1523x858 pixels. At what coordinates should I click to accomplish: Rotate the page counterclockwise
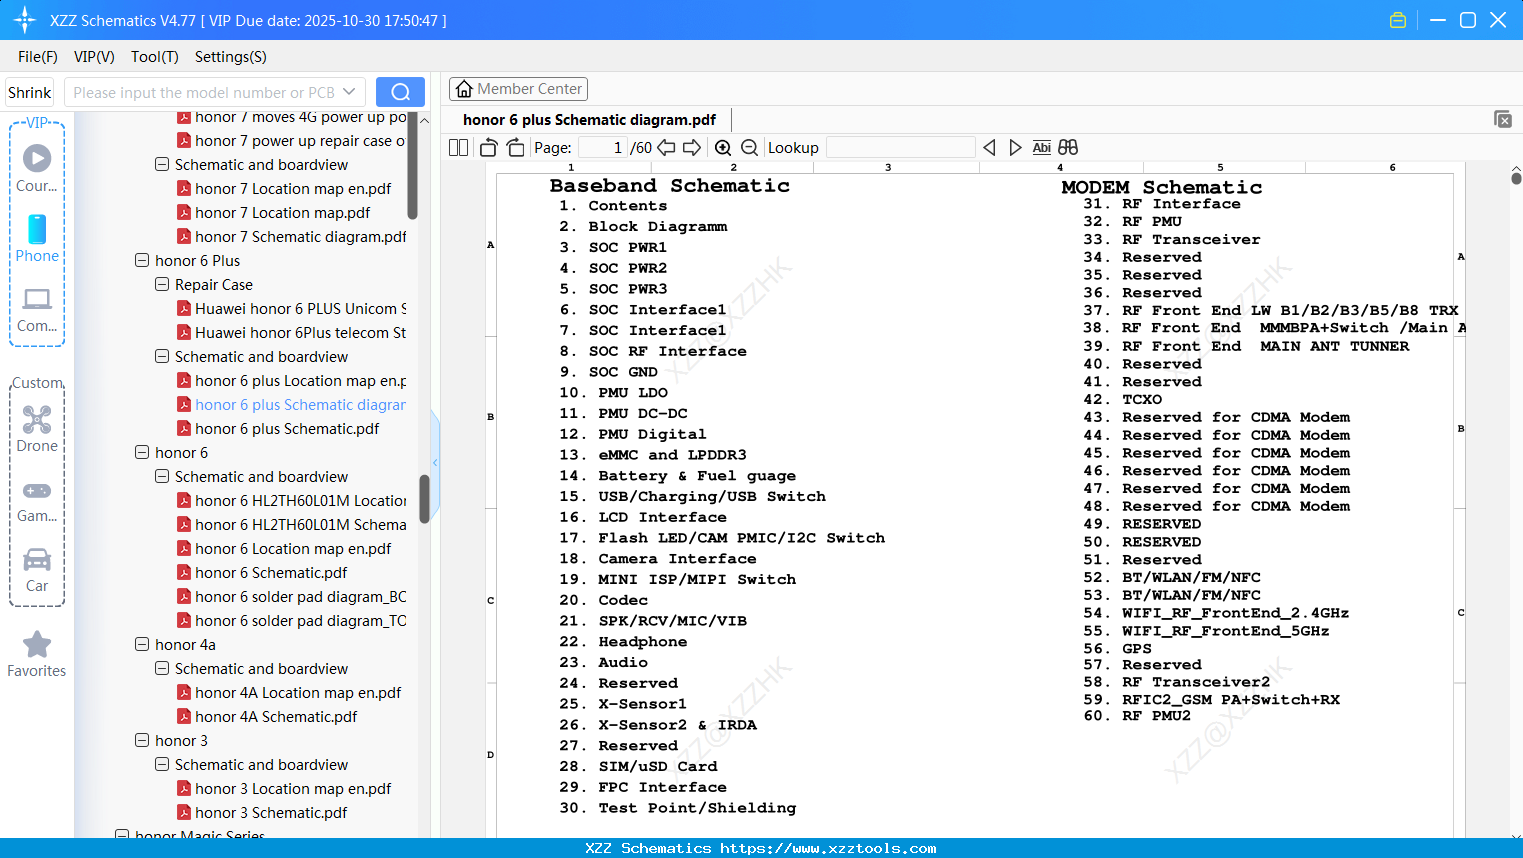[x=489, y=148]
